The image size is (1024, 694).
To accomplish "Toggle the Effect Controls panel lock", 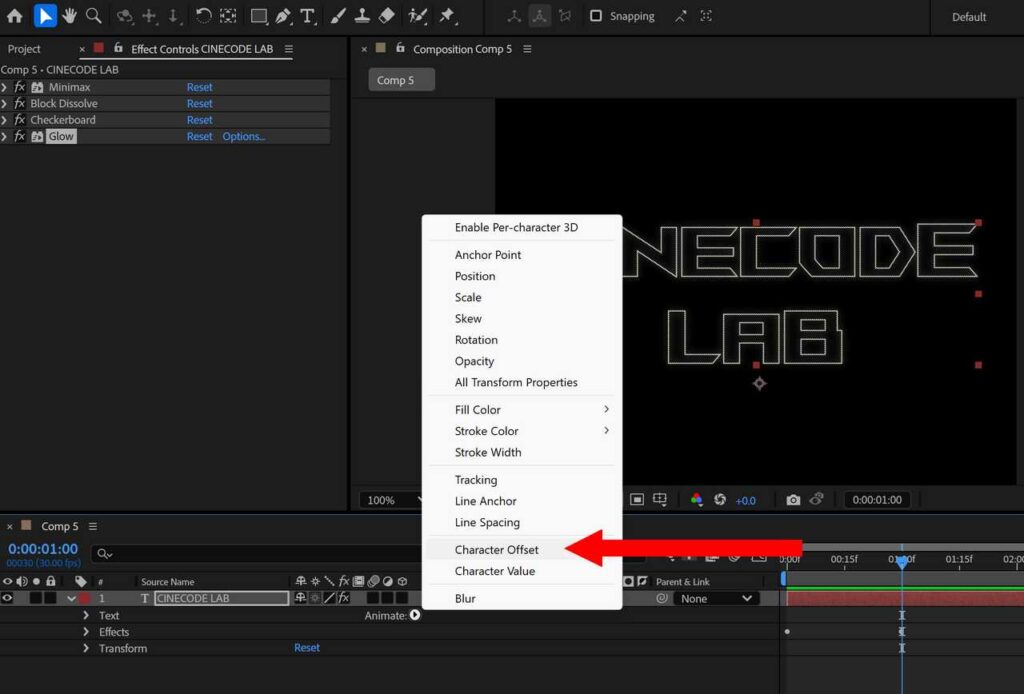I will 118,48.
